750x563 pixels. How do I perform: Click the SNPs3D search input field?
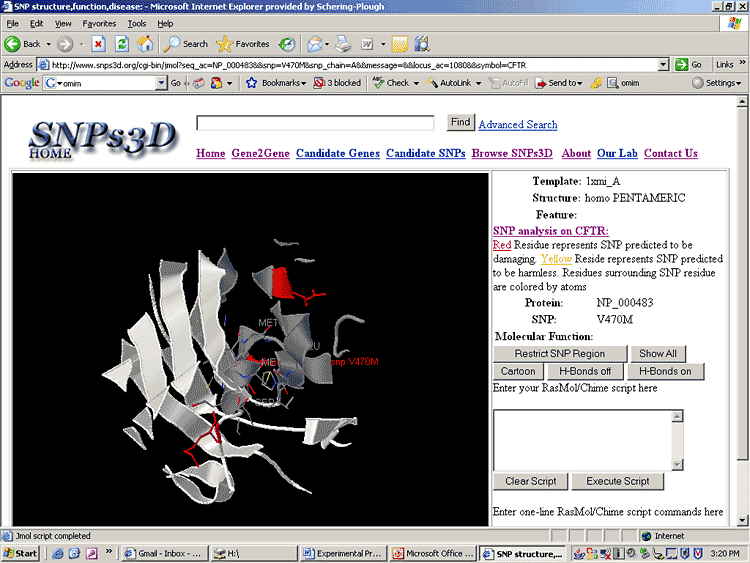coord(315,123)
